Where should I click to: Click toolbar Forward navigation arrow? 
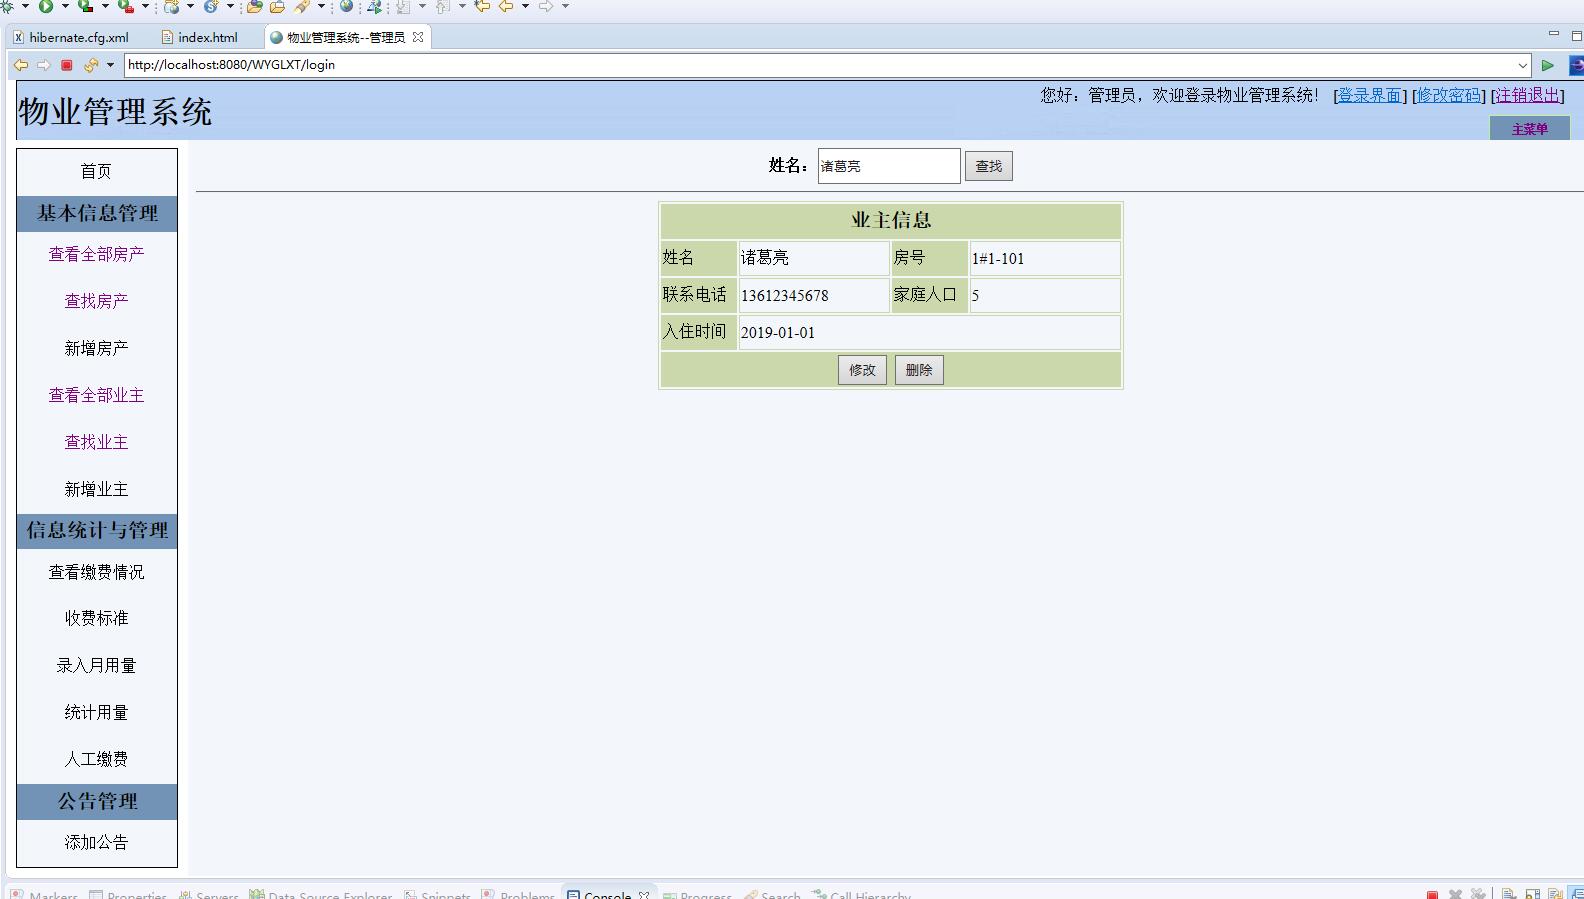[546, 6]
